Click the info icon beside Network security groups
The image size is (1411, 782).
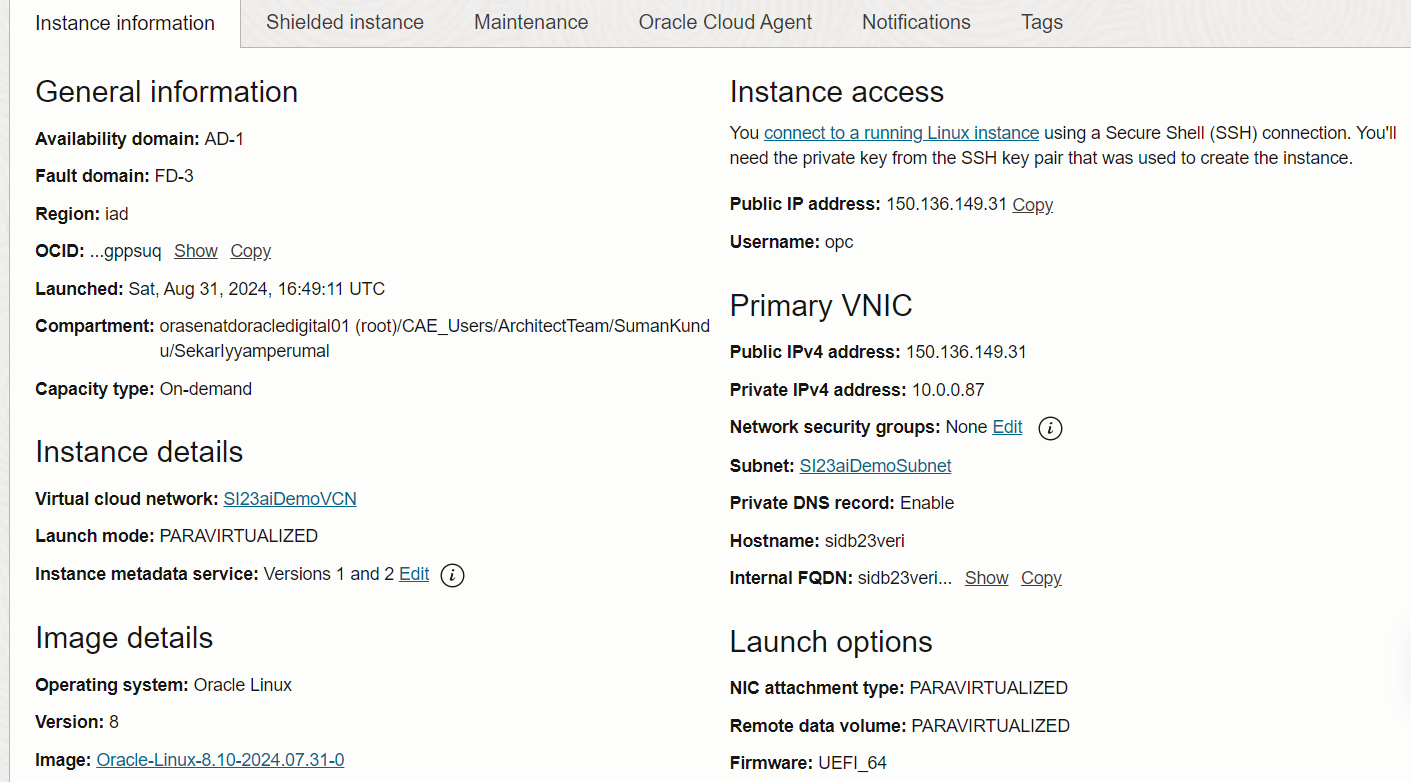point(1049,428)
